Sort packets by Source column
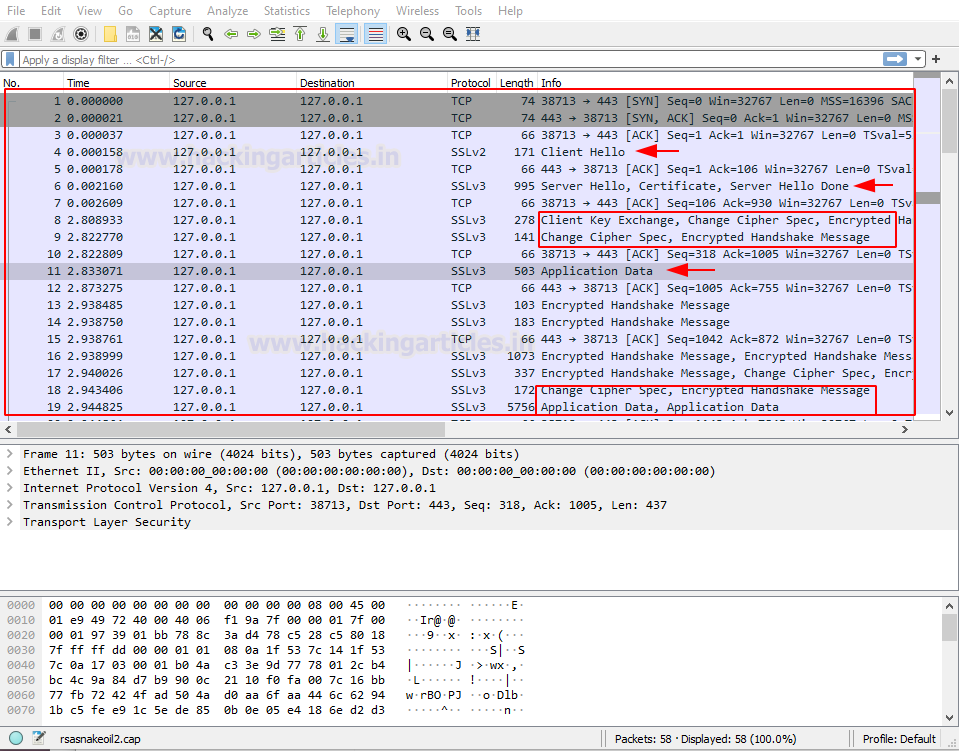This screenshot has height=751, width=959. click(x=233, y=83)
